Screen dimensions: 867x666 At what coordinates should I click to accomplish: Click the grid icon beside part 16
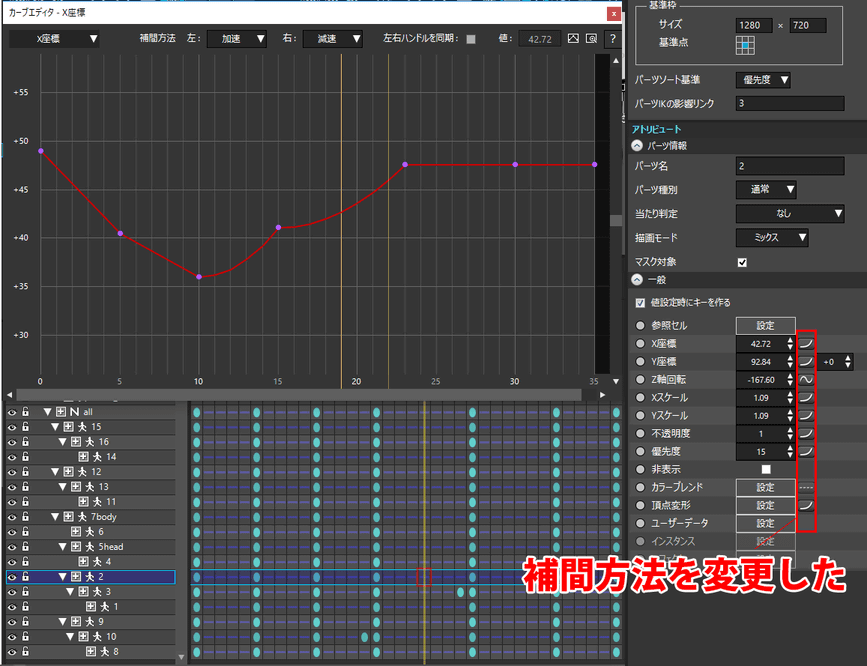click(76, 442)
